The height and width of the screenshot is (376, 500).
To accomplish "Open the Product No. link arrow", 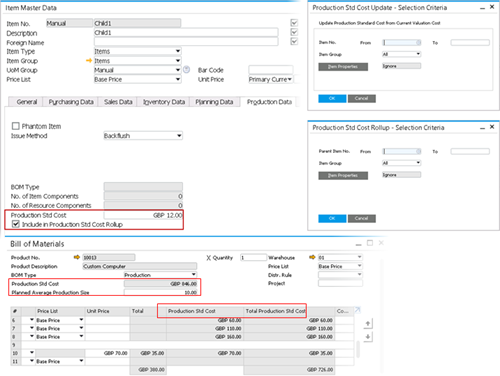I will (x=77, y=257).
